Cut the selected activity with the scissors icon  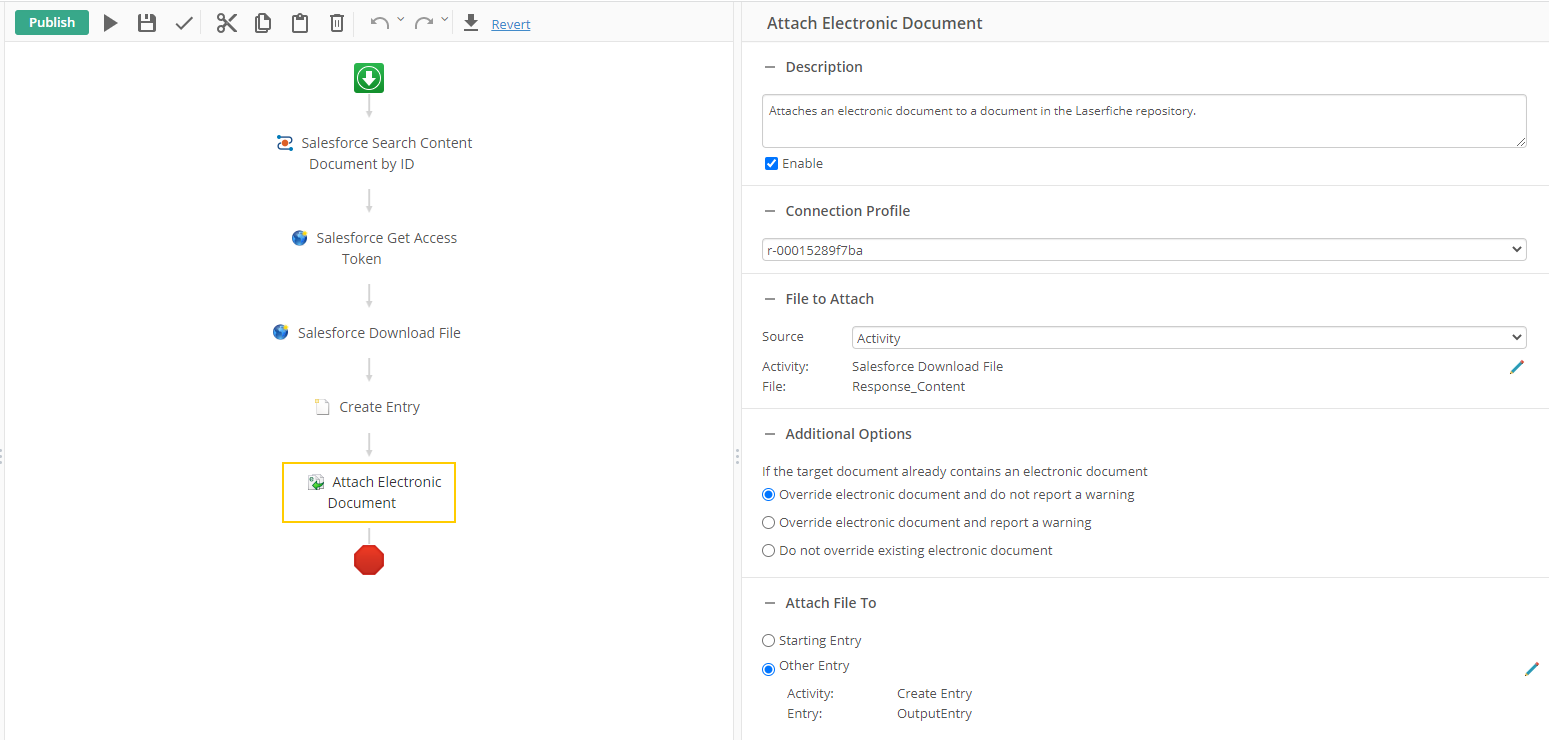[x=227, y=23]
